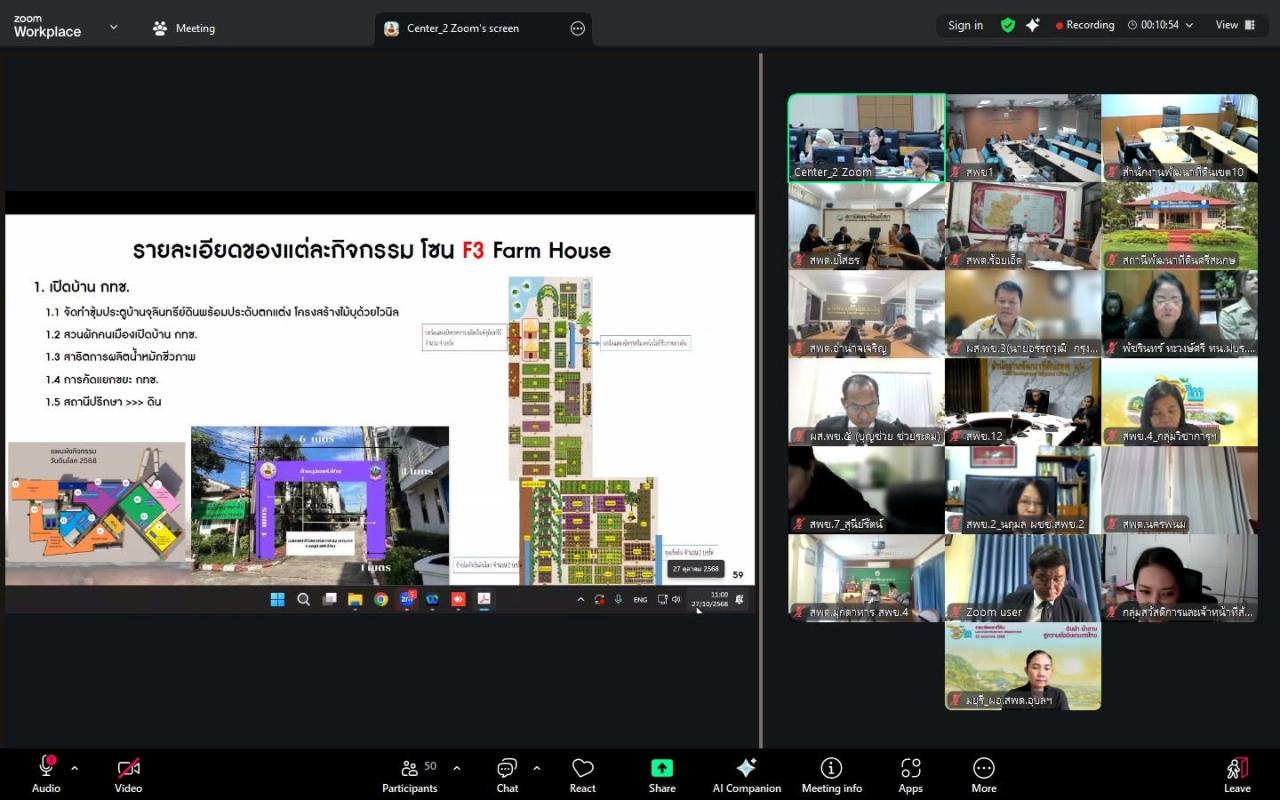Click PDF reader icon in shared taskbar
Screen dimensions: 1280x800
(x=484, y=599)
